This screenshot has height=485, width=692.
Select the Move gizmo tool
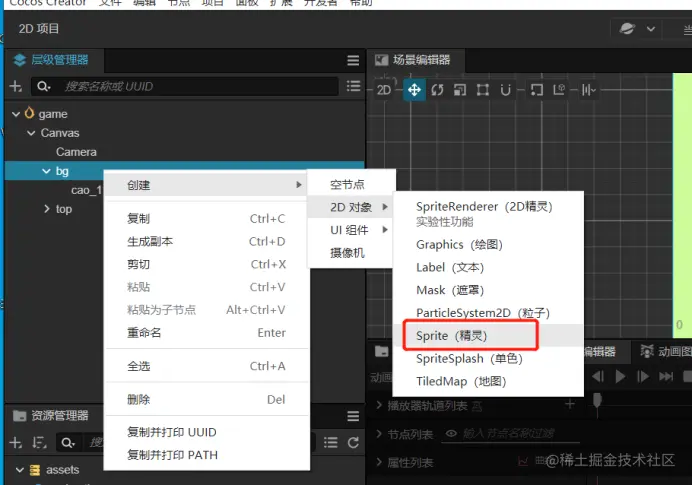pos(414,90)
